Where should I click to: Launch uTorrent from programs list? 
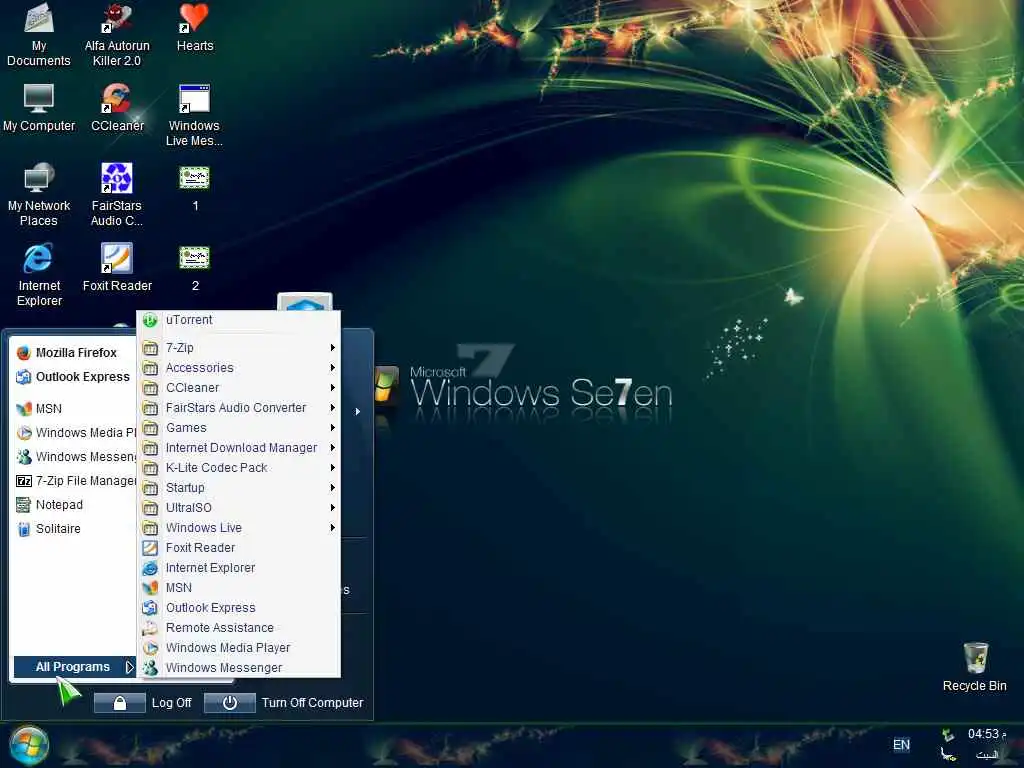click(239, 320)
